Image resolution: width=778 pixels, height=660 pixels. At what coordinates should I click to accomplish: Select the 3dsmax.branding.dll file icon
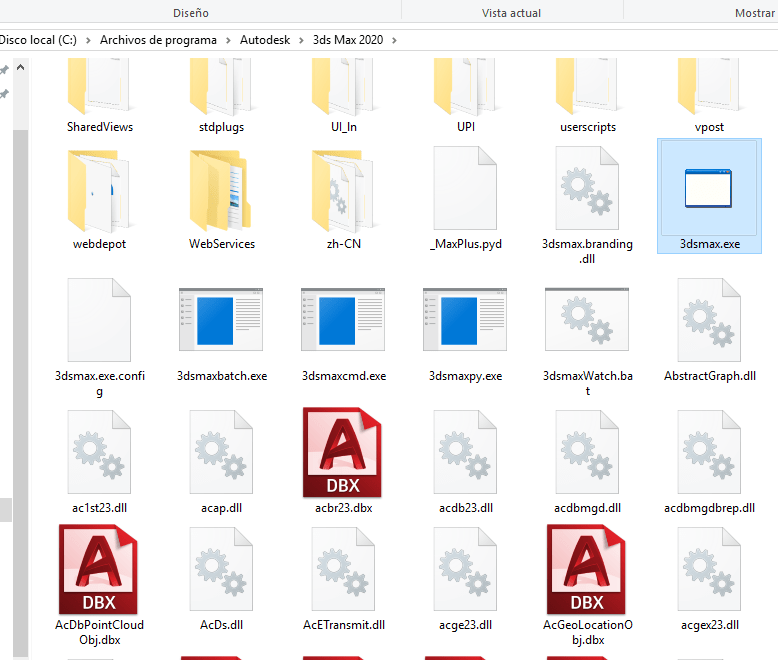pos(587,188)
